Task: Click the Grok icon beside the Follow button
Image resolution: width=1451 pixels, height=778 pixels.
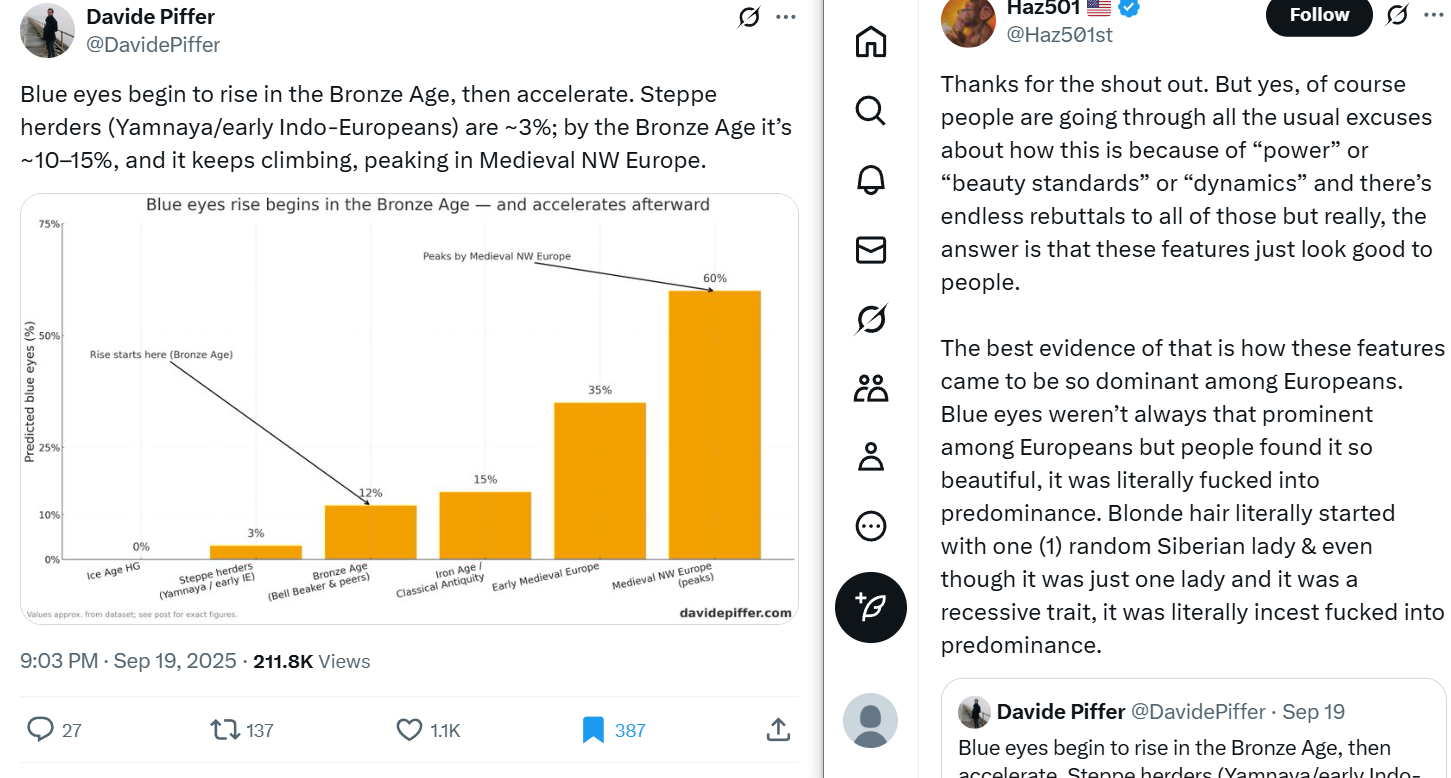Action: click(1397, 15)
